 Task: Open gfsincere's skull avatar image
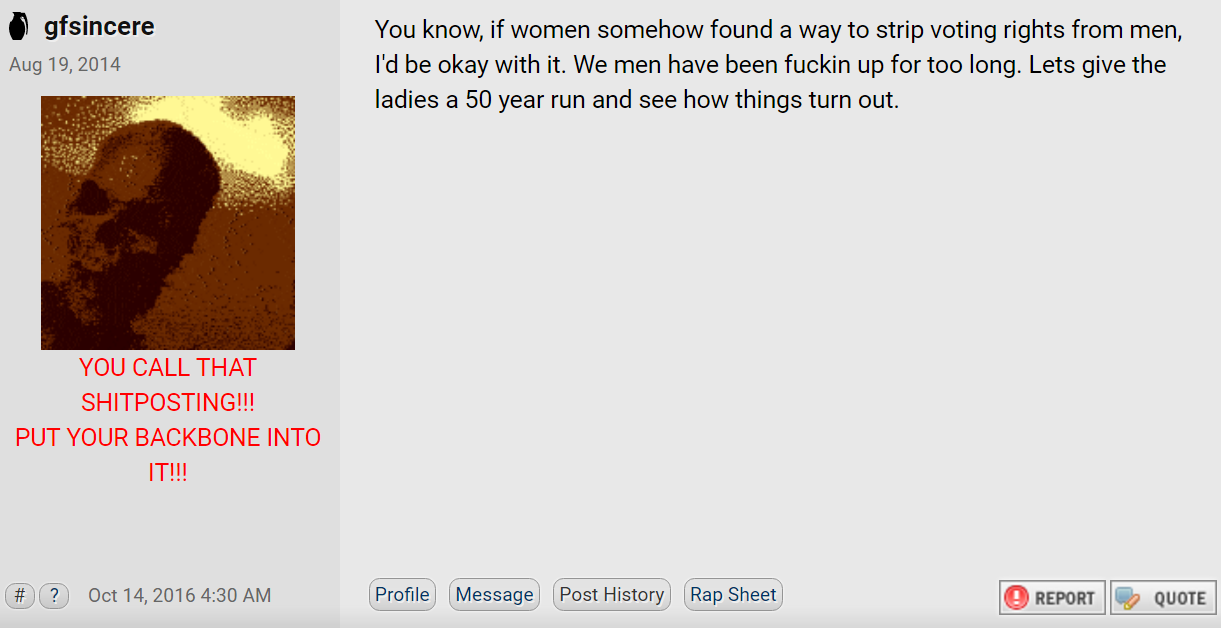[168, 223]
